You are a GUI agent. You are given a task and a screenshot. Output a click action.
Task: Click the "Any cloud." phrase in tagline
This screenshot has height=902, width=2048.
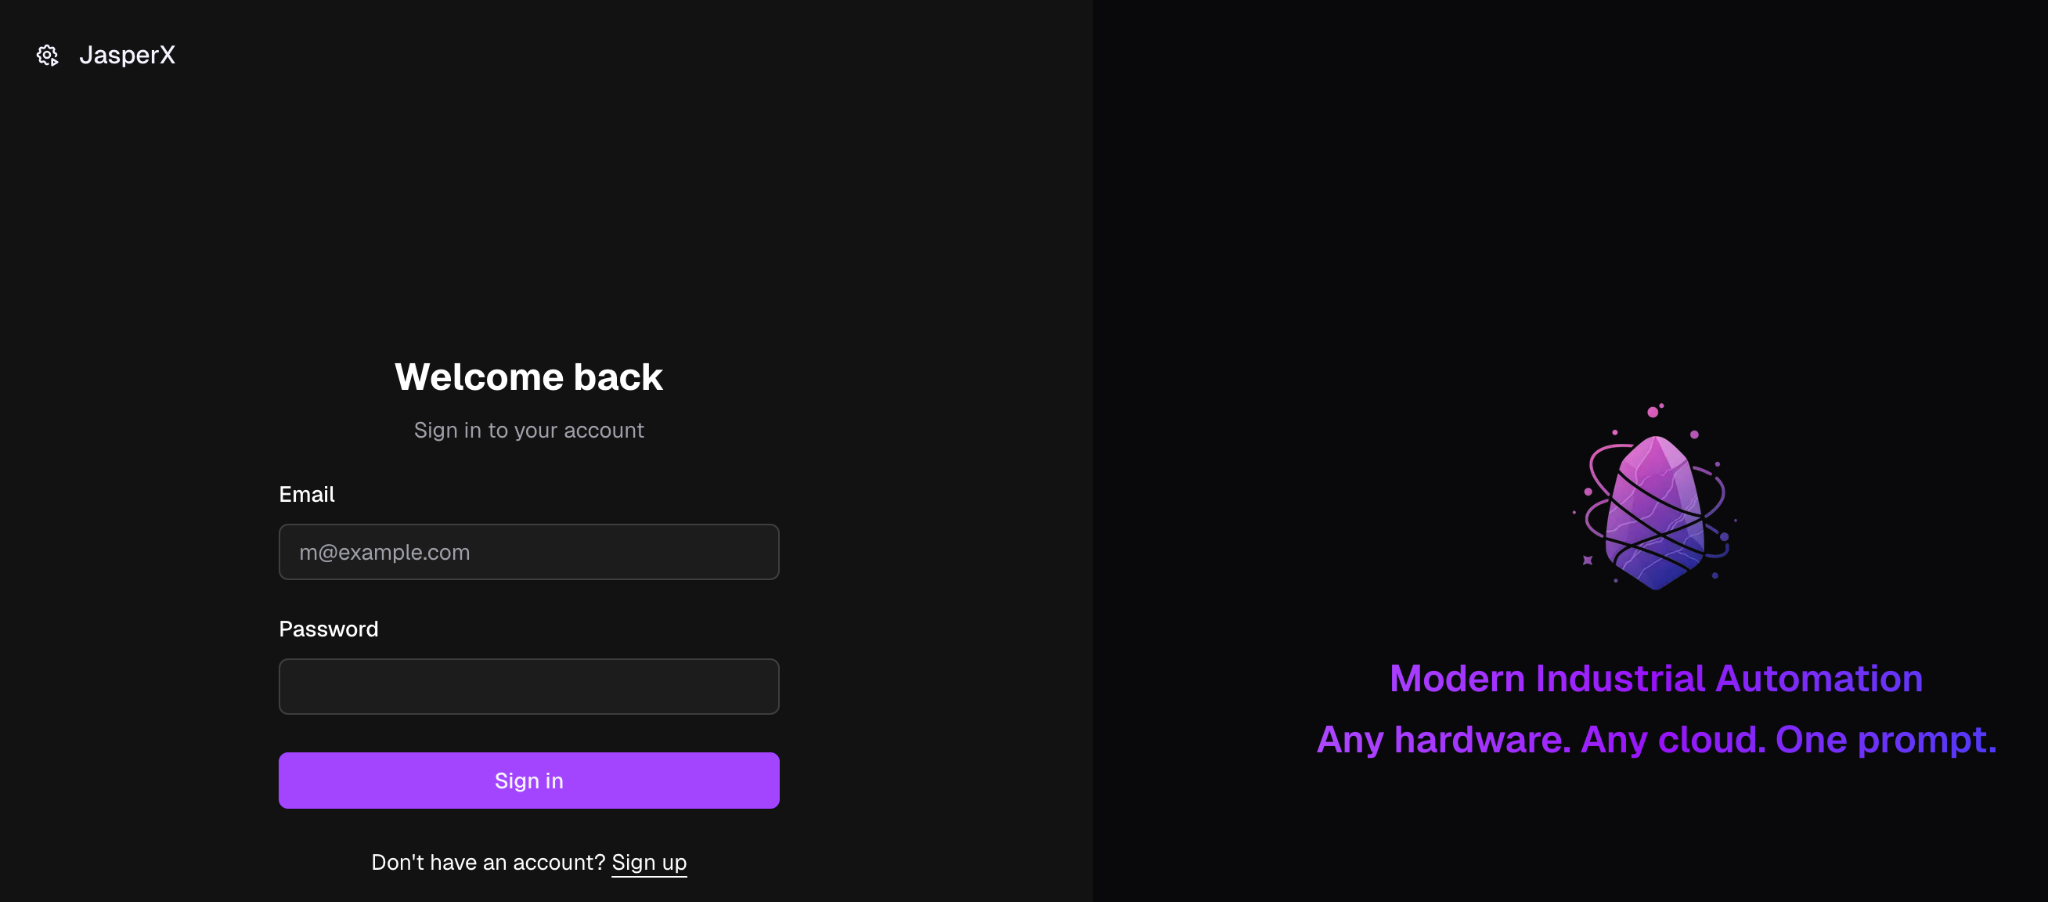pos(1672,740)
